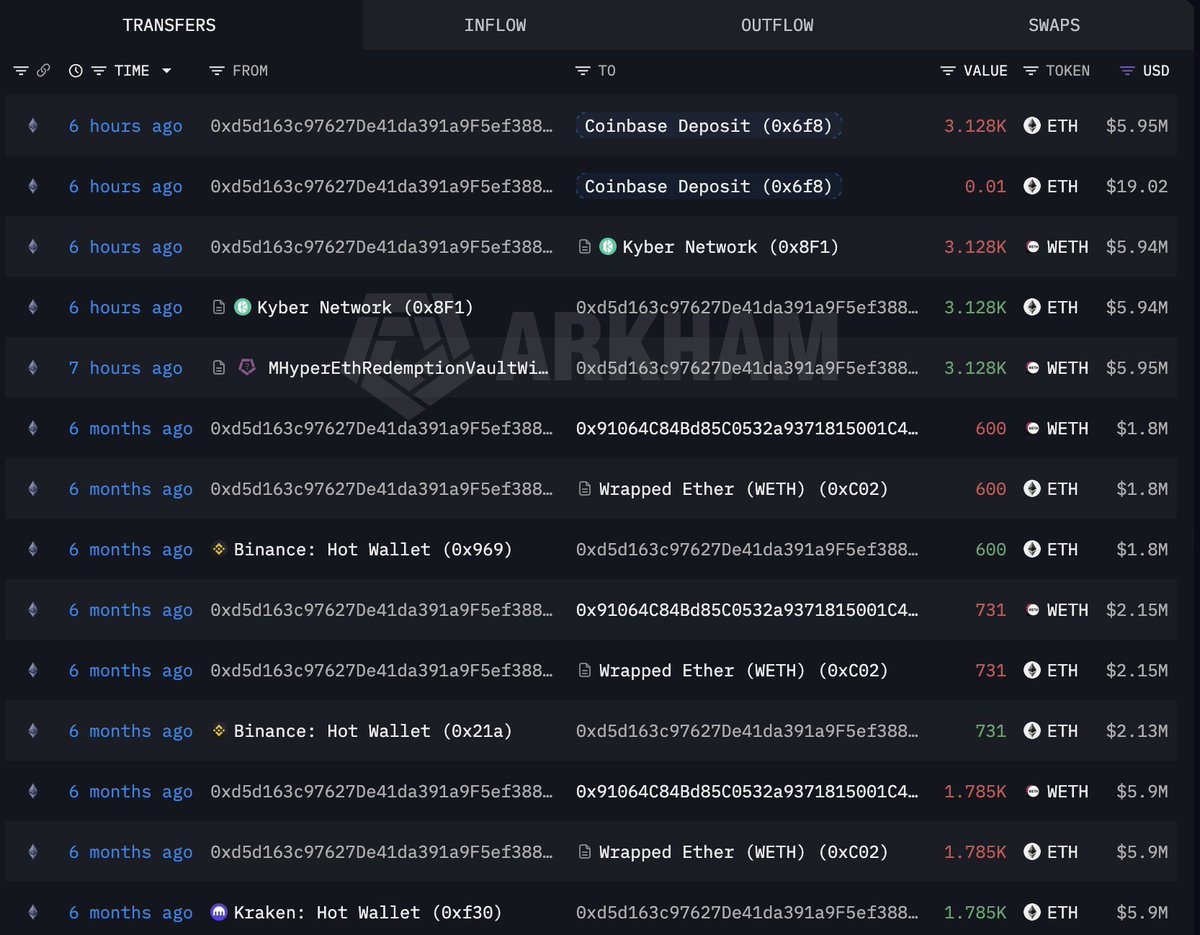Click ETH token icon on $5.95M Coinbase row

(1032, 126)
